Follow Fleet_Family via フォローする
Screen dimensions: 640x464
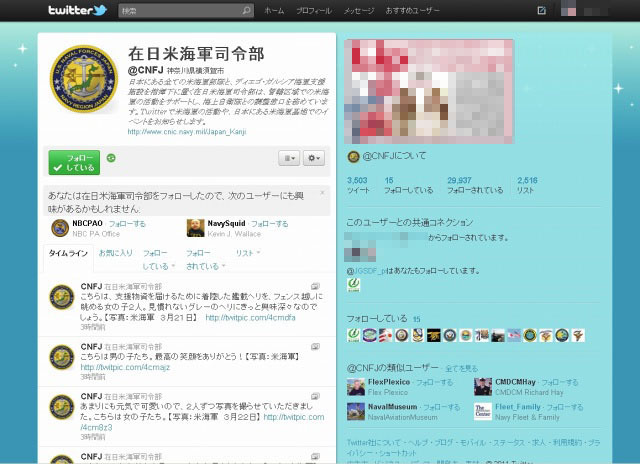(x=565, y=407)
